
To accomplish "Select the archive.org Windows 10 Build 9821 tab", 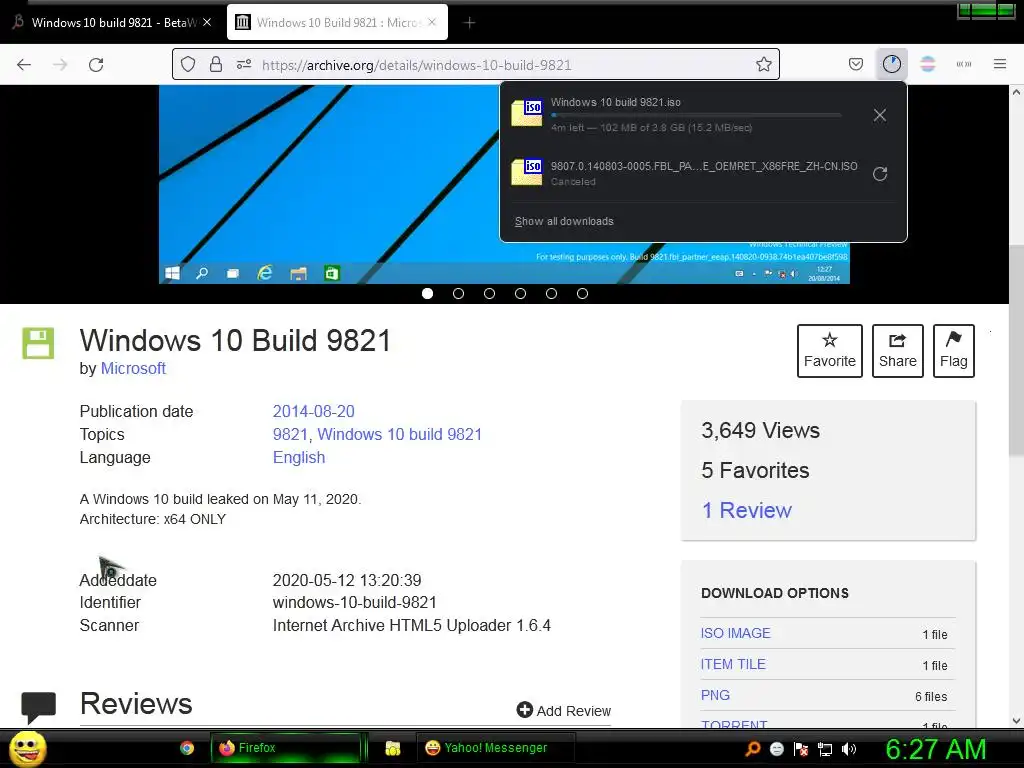I will tap(337, 23).
